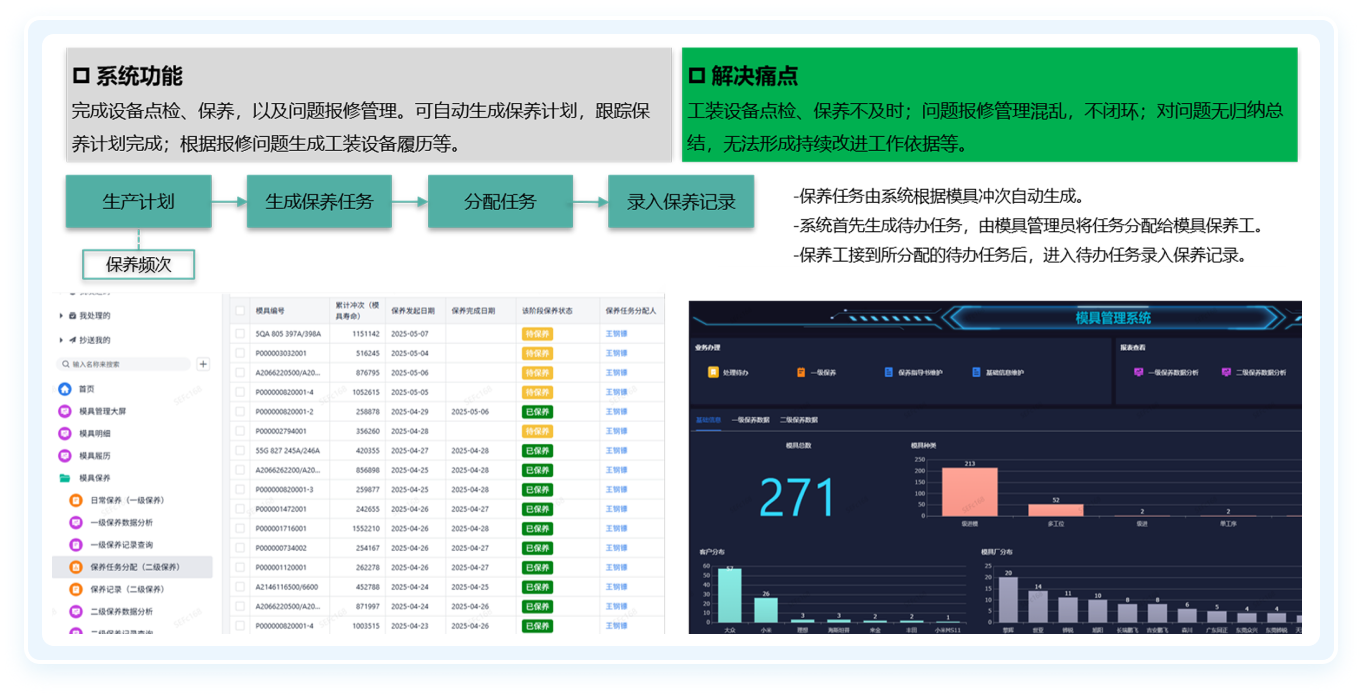Viewport: 1362px width, 696px height.
Task: Switch to the 一级保养数据 tab
Action: pyautogui.click(x=750, y=420)
